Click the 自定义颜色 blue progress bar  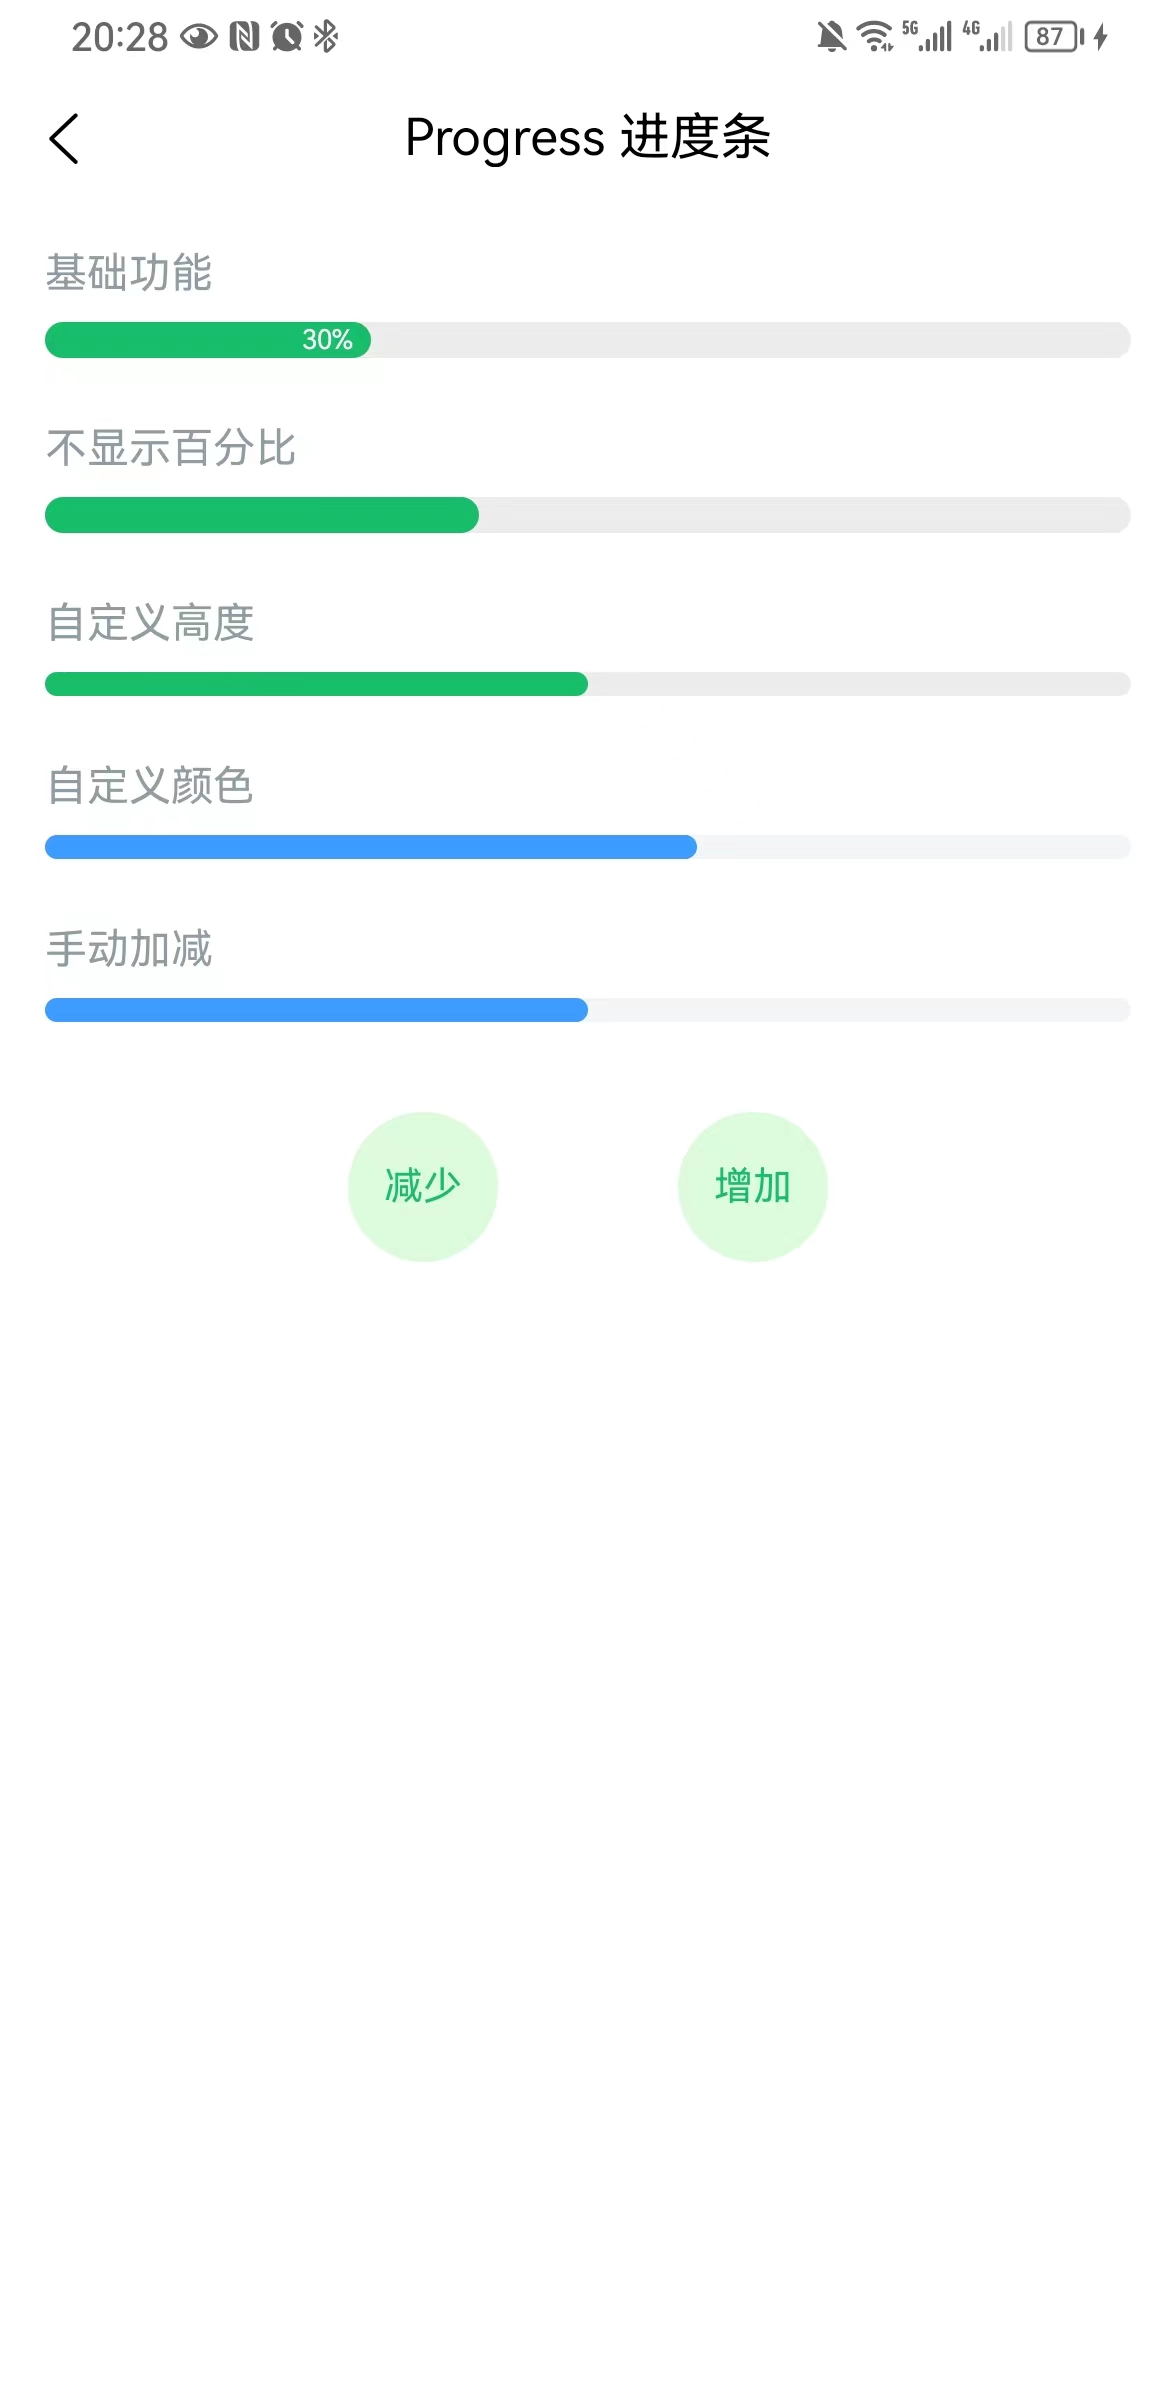pos(587,847)
